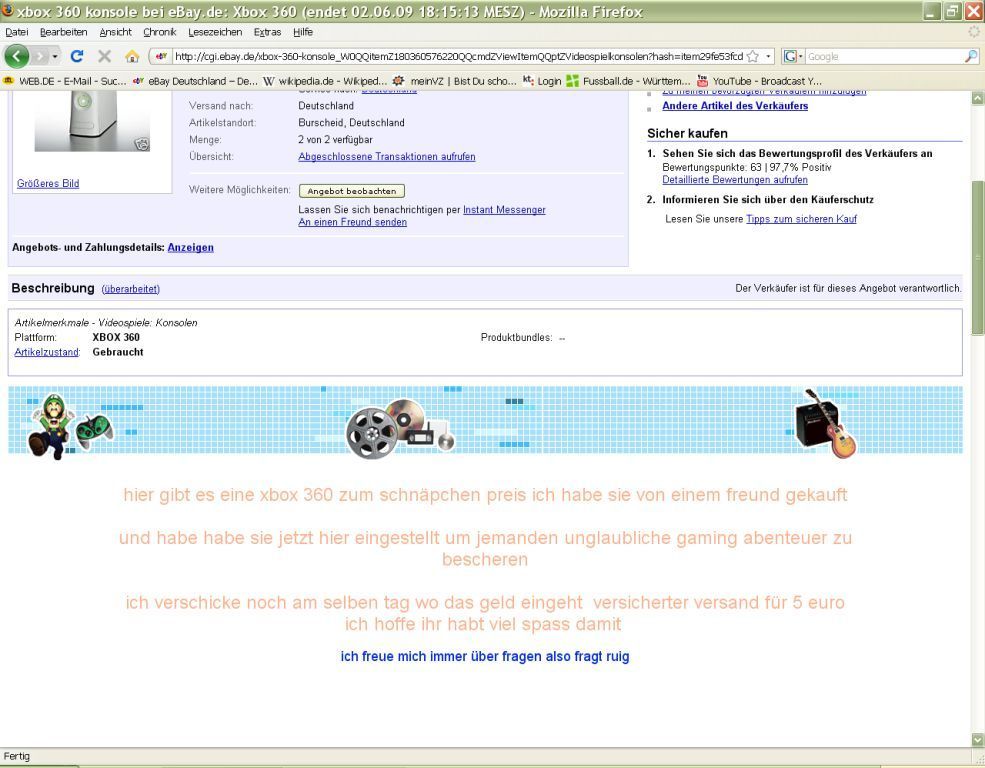
Task: Open the Fussball.de bookmark
Action: pyautogui.click(x=627, y=81)
